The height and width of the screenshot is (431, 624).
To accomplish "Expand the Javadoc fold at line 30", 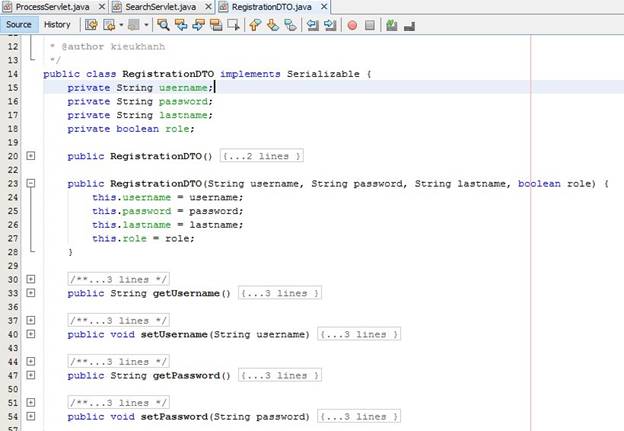I will [31, 279].
